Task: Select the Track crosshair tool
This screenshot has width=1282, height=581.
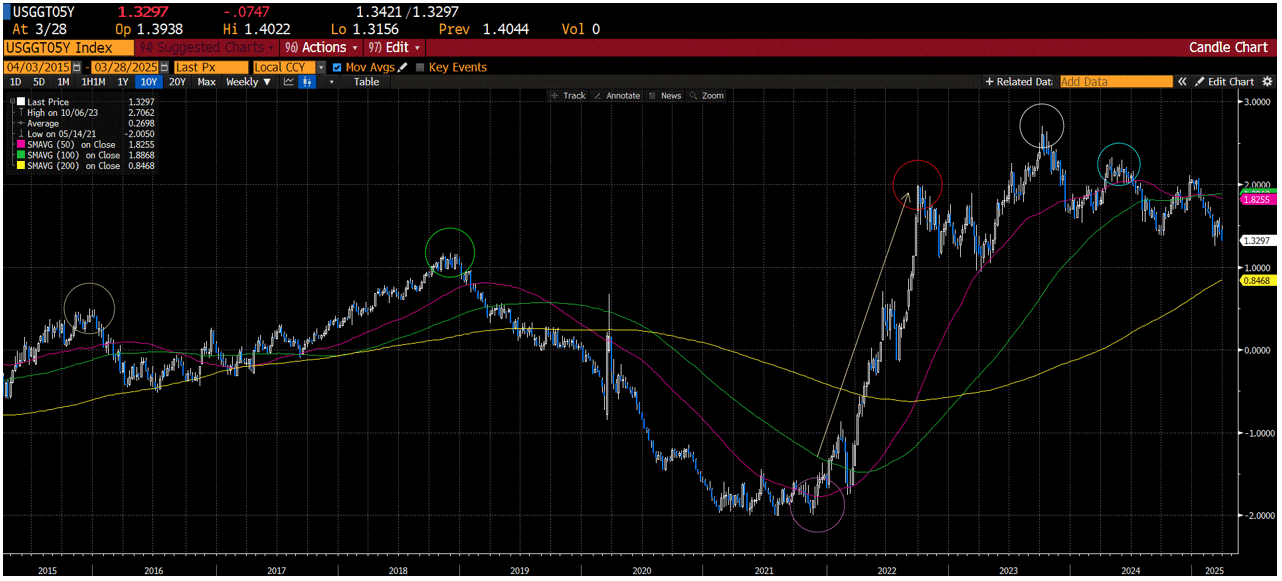Action: tap(570, 95)
